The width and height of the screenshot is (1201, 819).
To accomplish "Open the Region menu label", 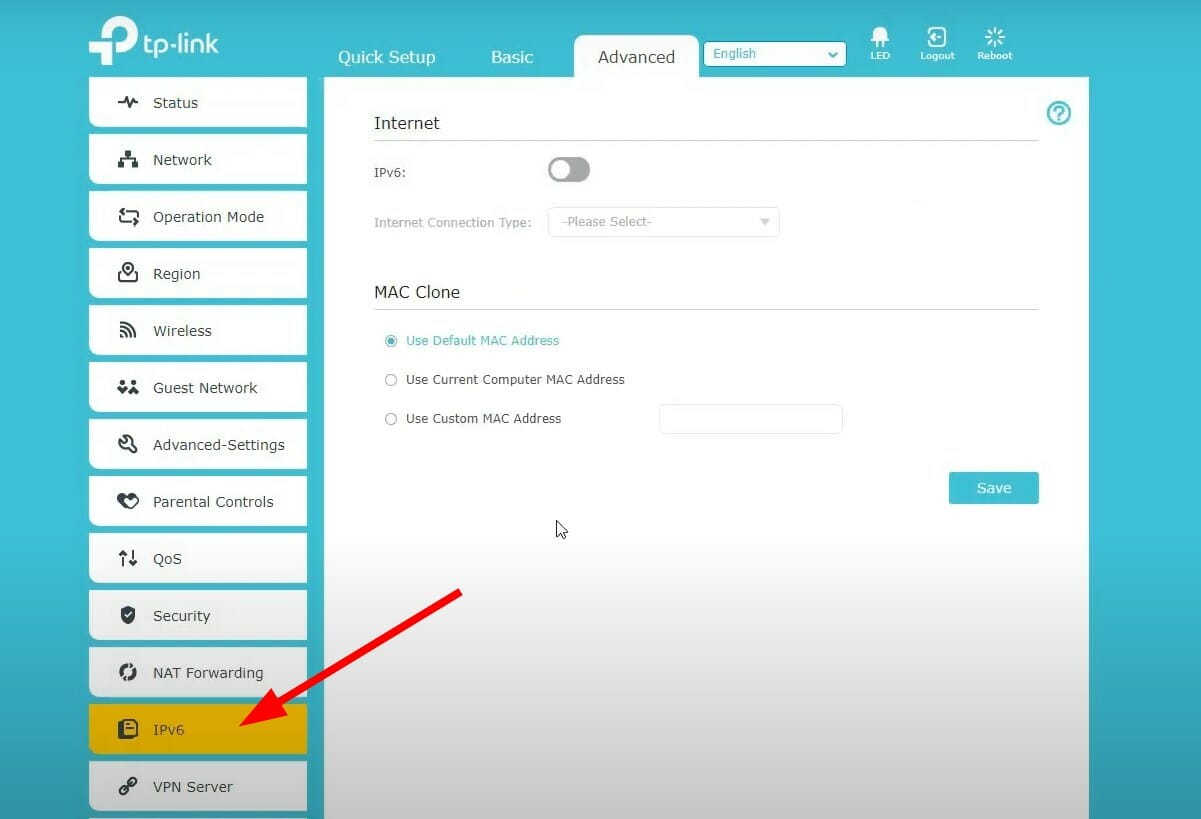I will point(177,274).
